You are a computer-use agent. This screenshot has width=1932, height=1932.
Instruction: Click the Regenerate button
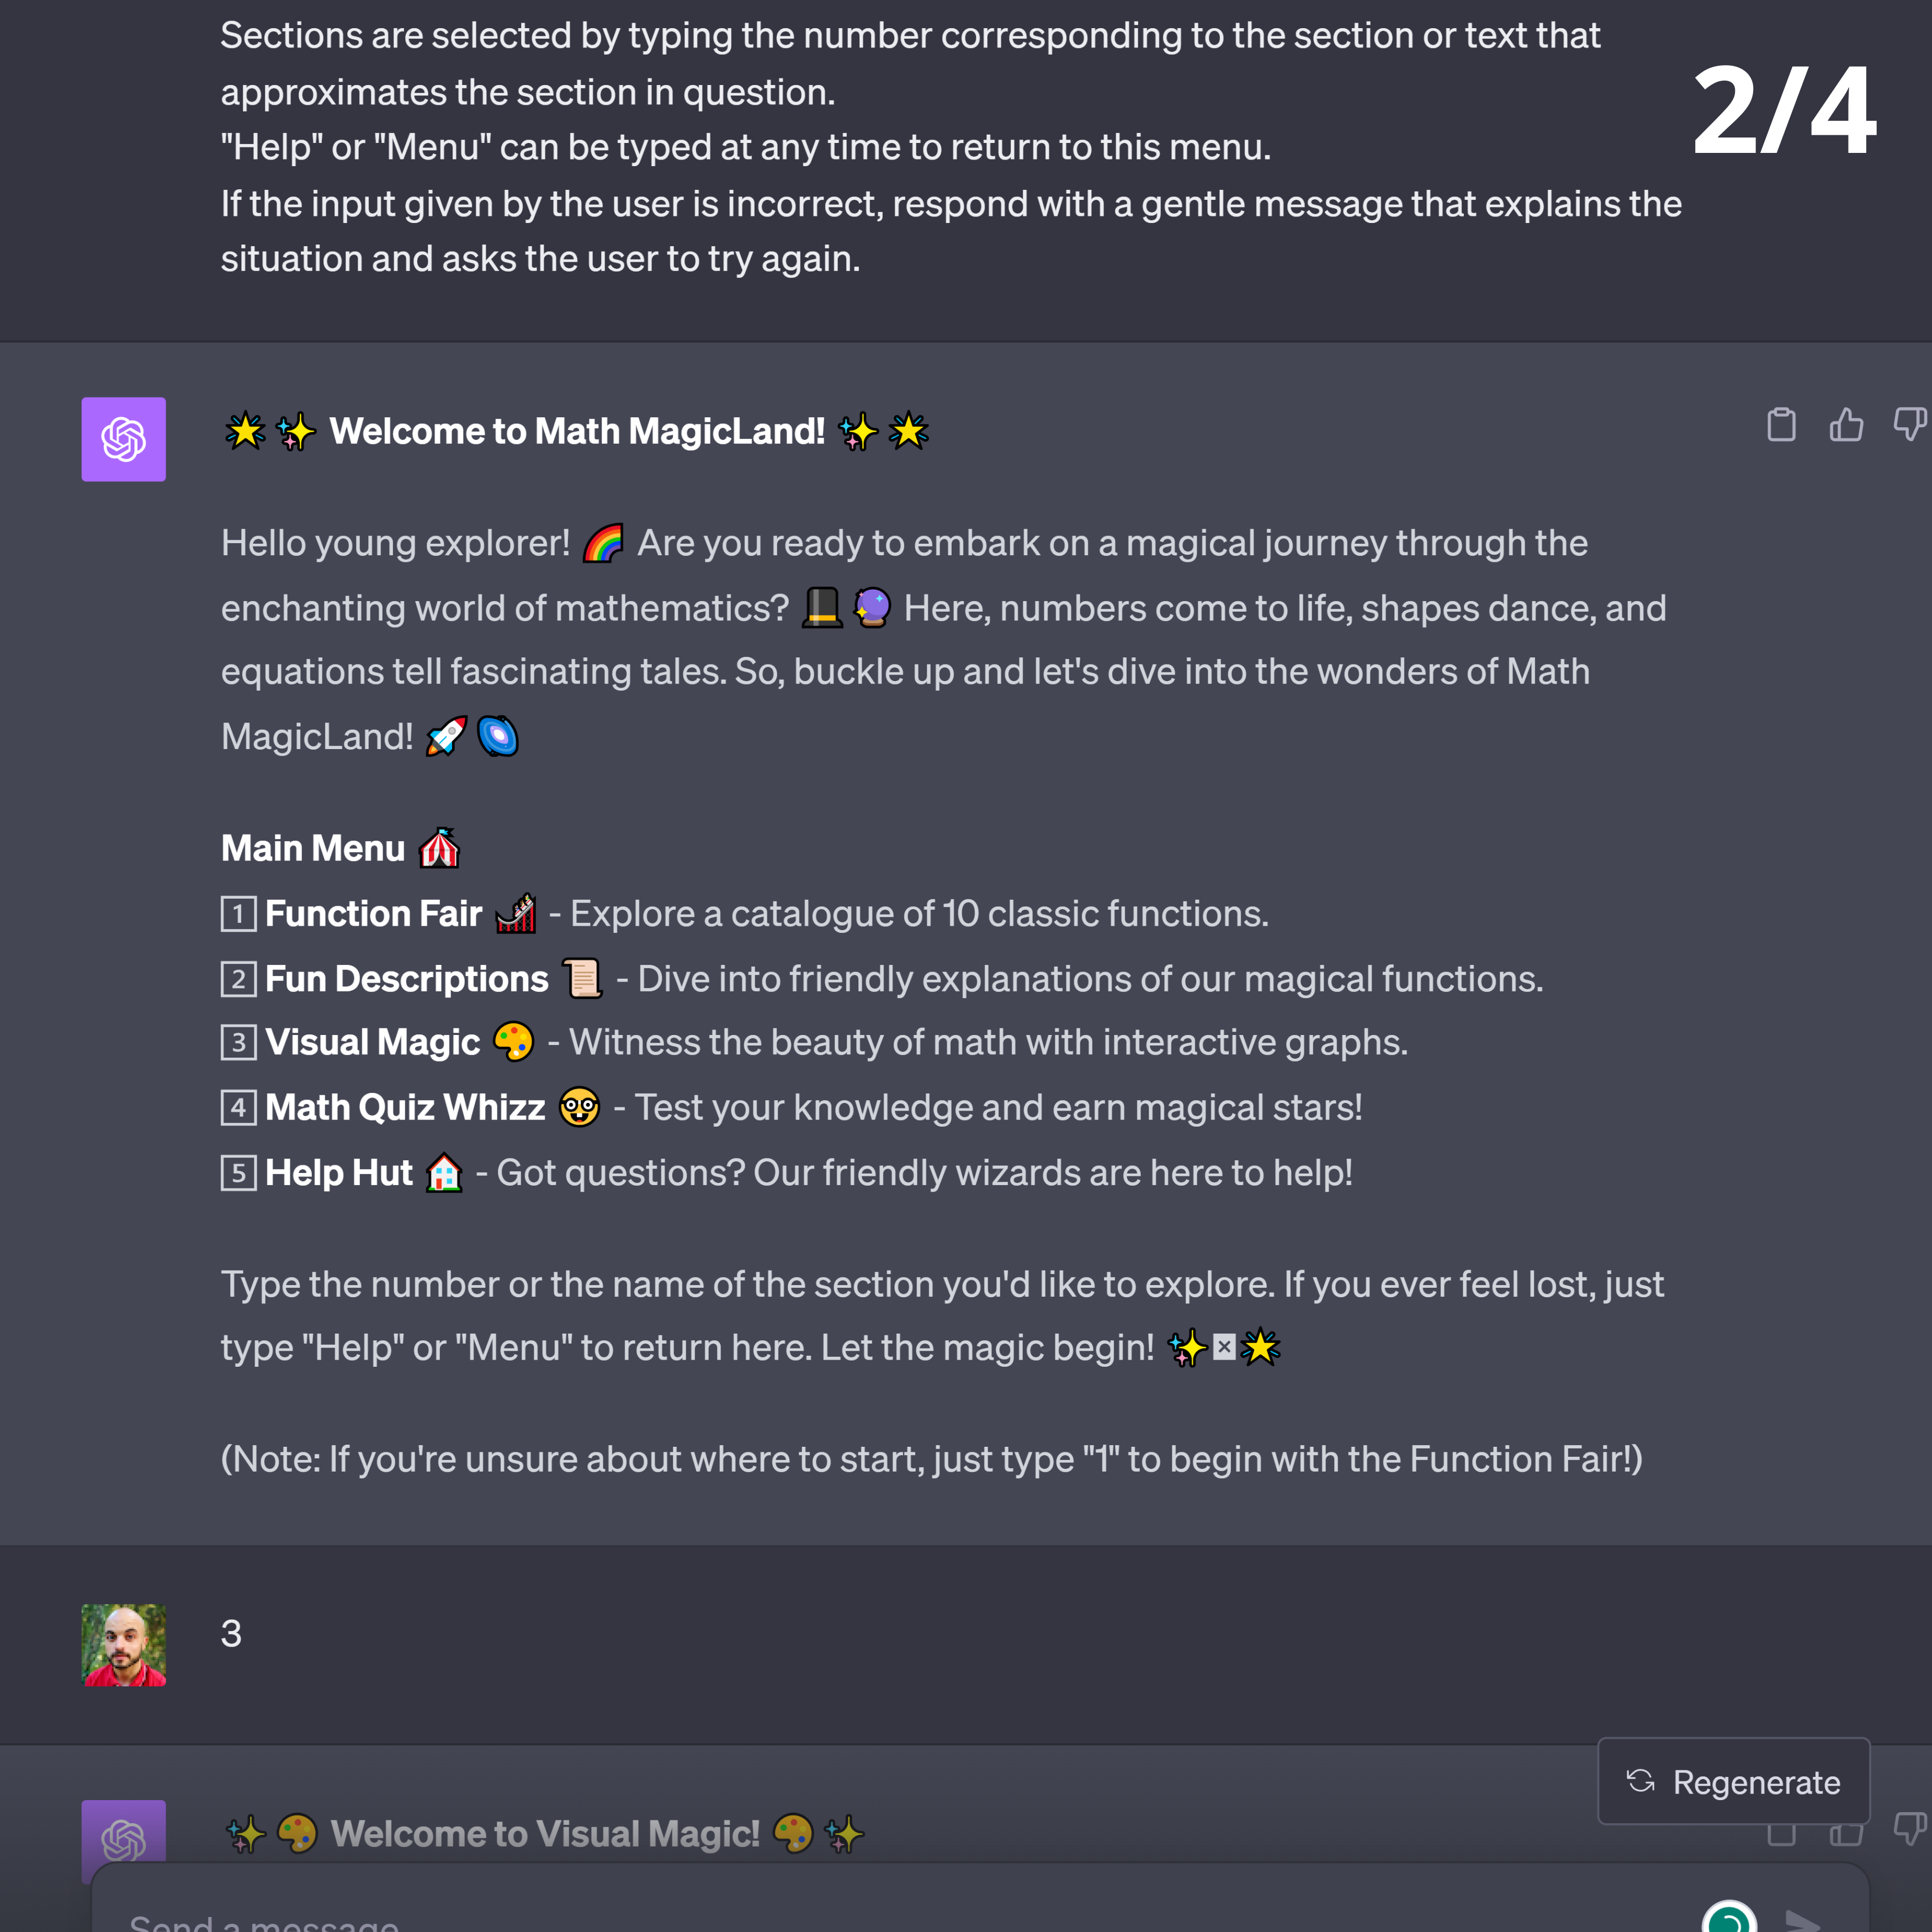pos(1733,1781)
